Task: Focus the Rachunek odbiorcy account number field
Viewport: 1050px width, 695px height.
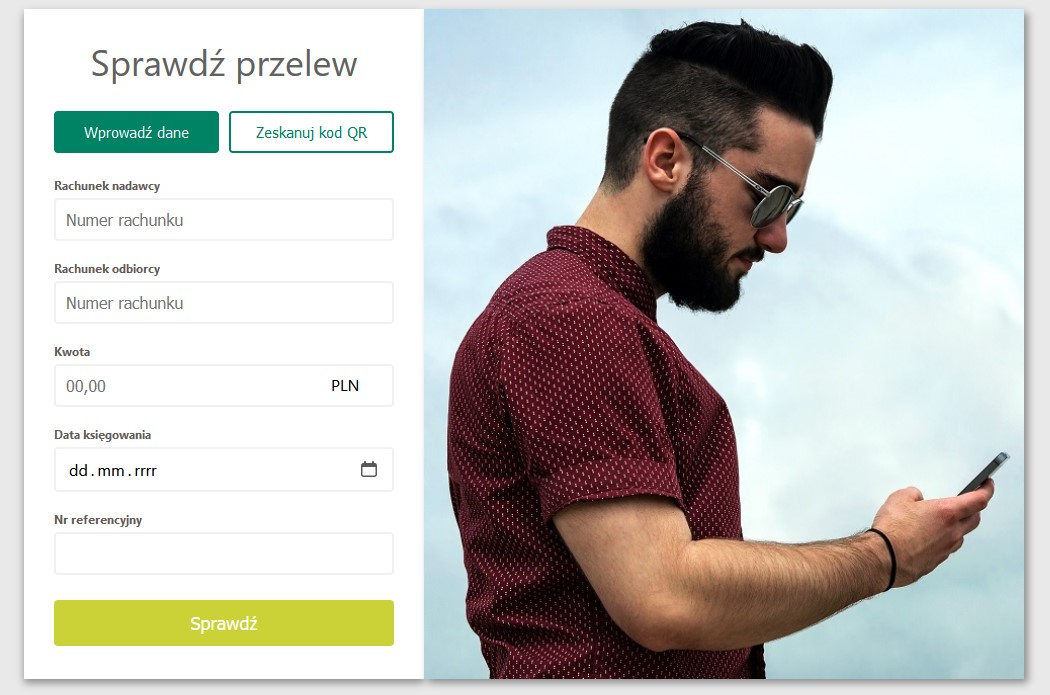Action: pos(224,303)
